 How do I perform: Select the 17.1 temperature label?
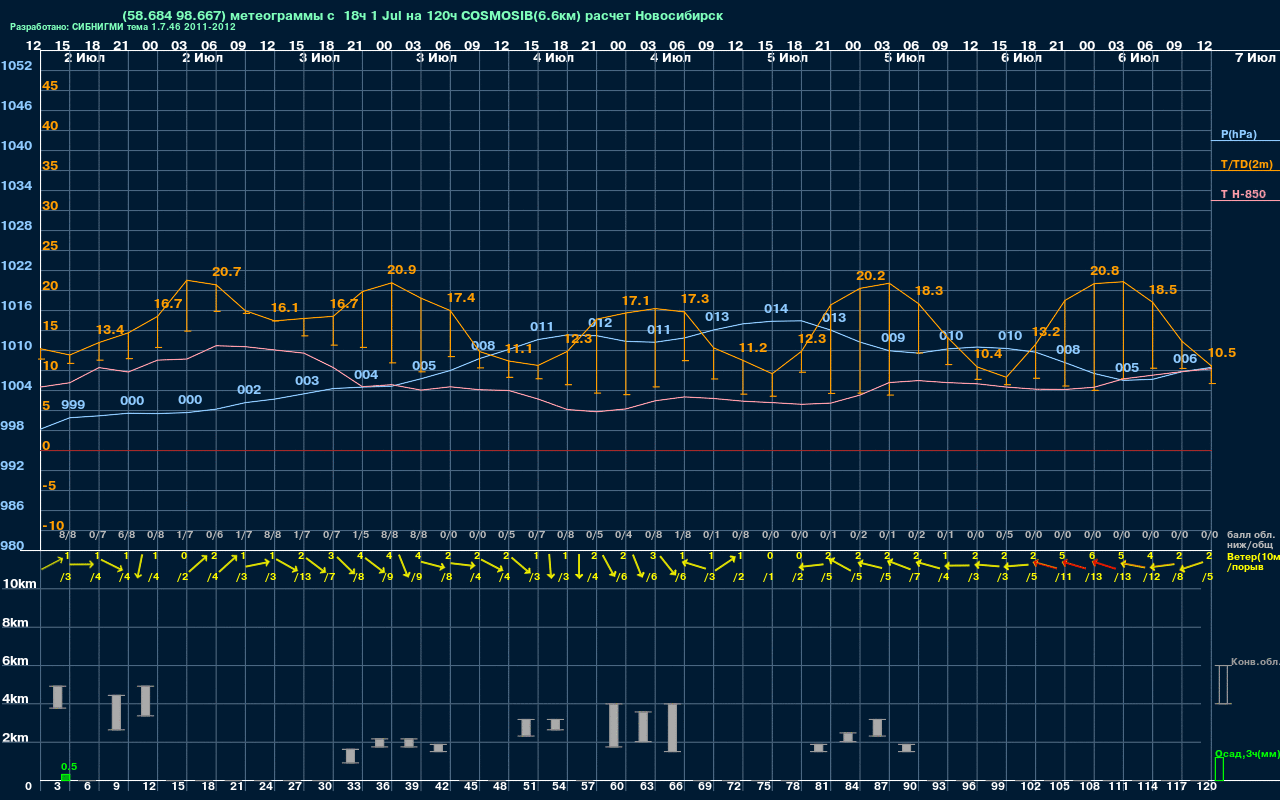[636, 301]
